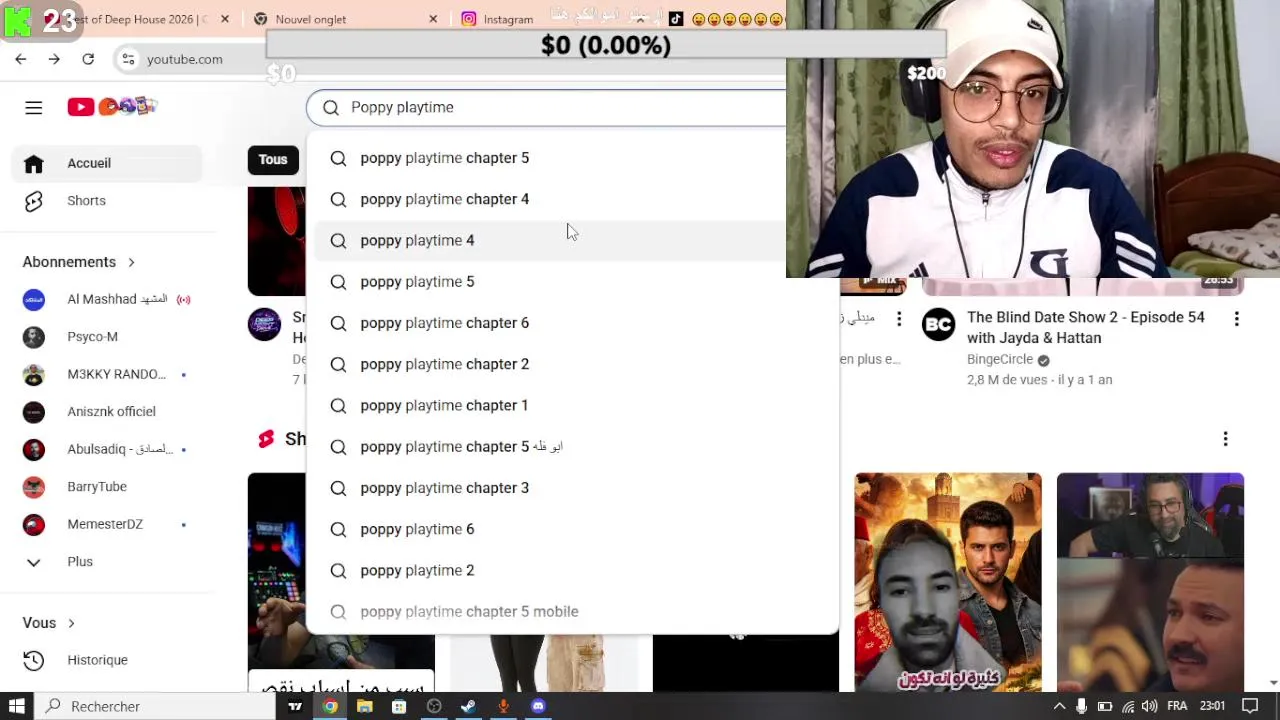Choose suggestion poppy playtime chapter 3

(572, 488)
